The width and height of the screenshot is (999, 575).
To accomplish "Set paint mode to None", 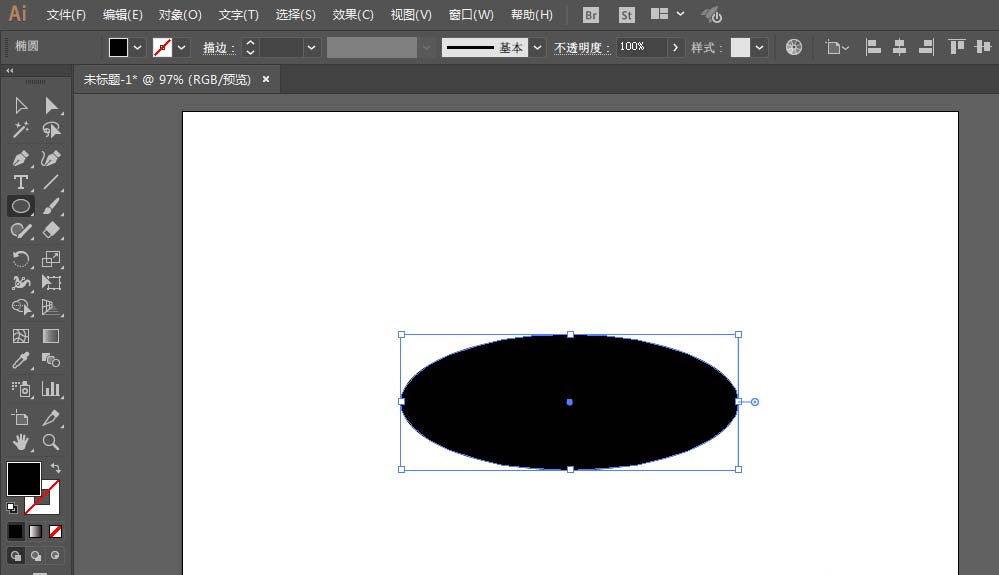I will (56, 531).
